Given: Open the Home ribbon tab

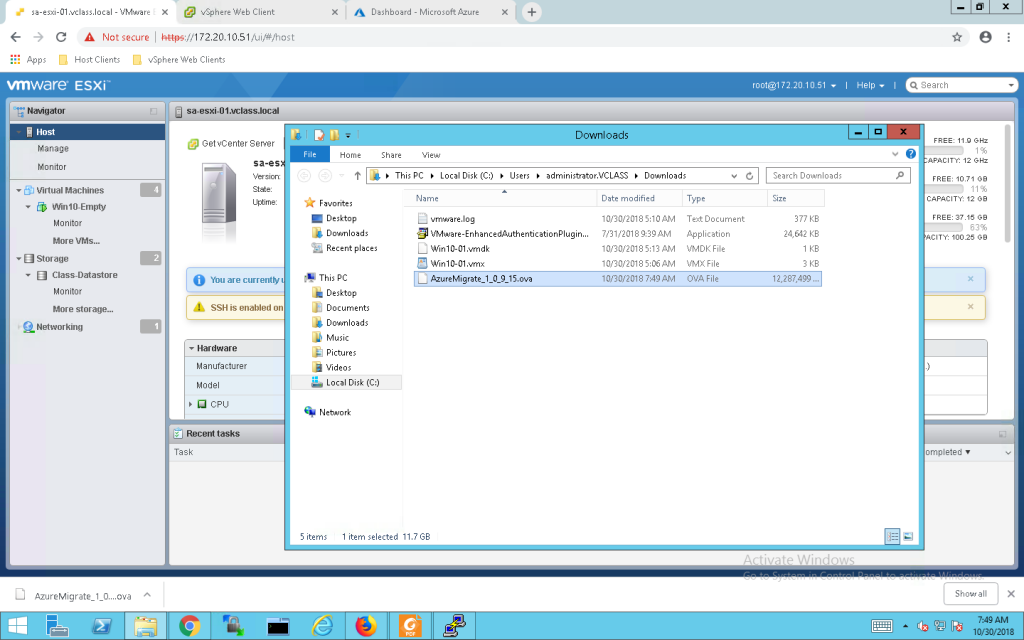Looking at the screenshot, I should (x=350, y=155).
